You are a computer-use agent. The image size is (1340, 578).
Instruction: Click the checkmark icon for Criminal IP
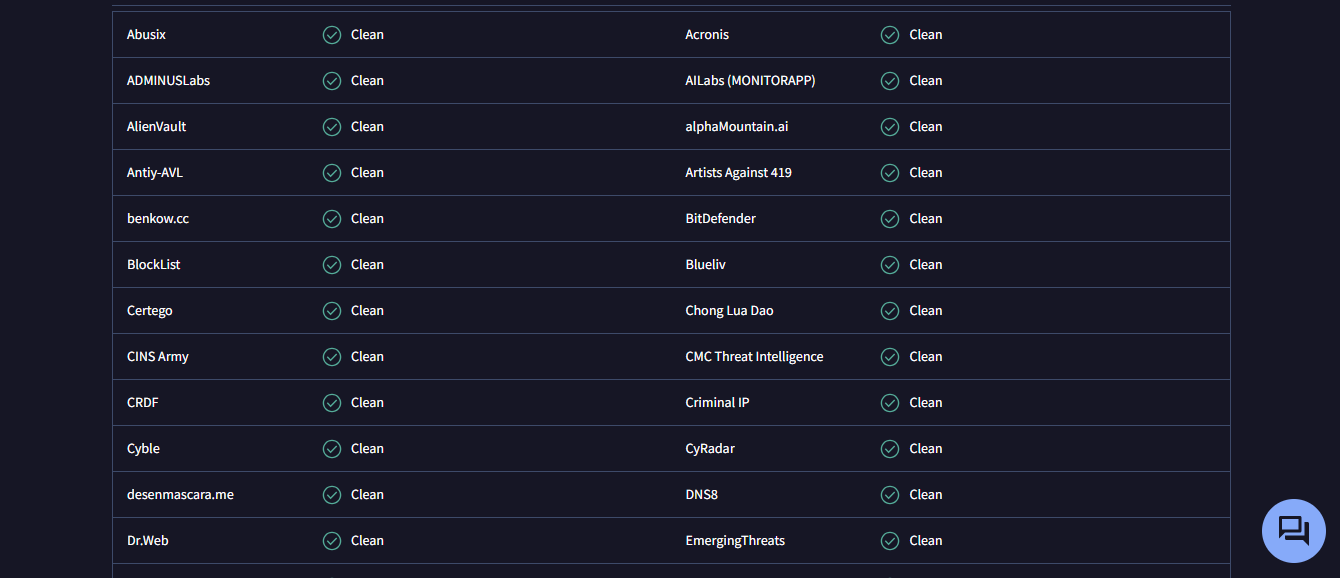click(890, 403)
